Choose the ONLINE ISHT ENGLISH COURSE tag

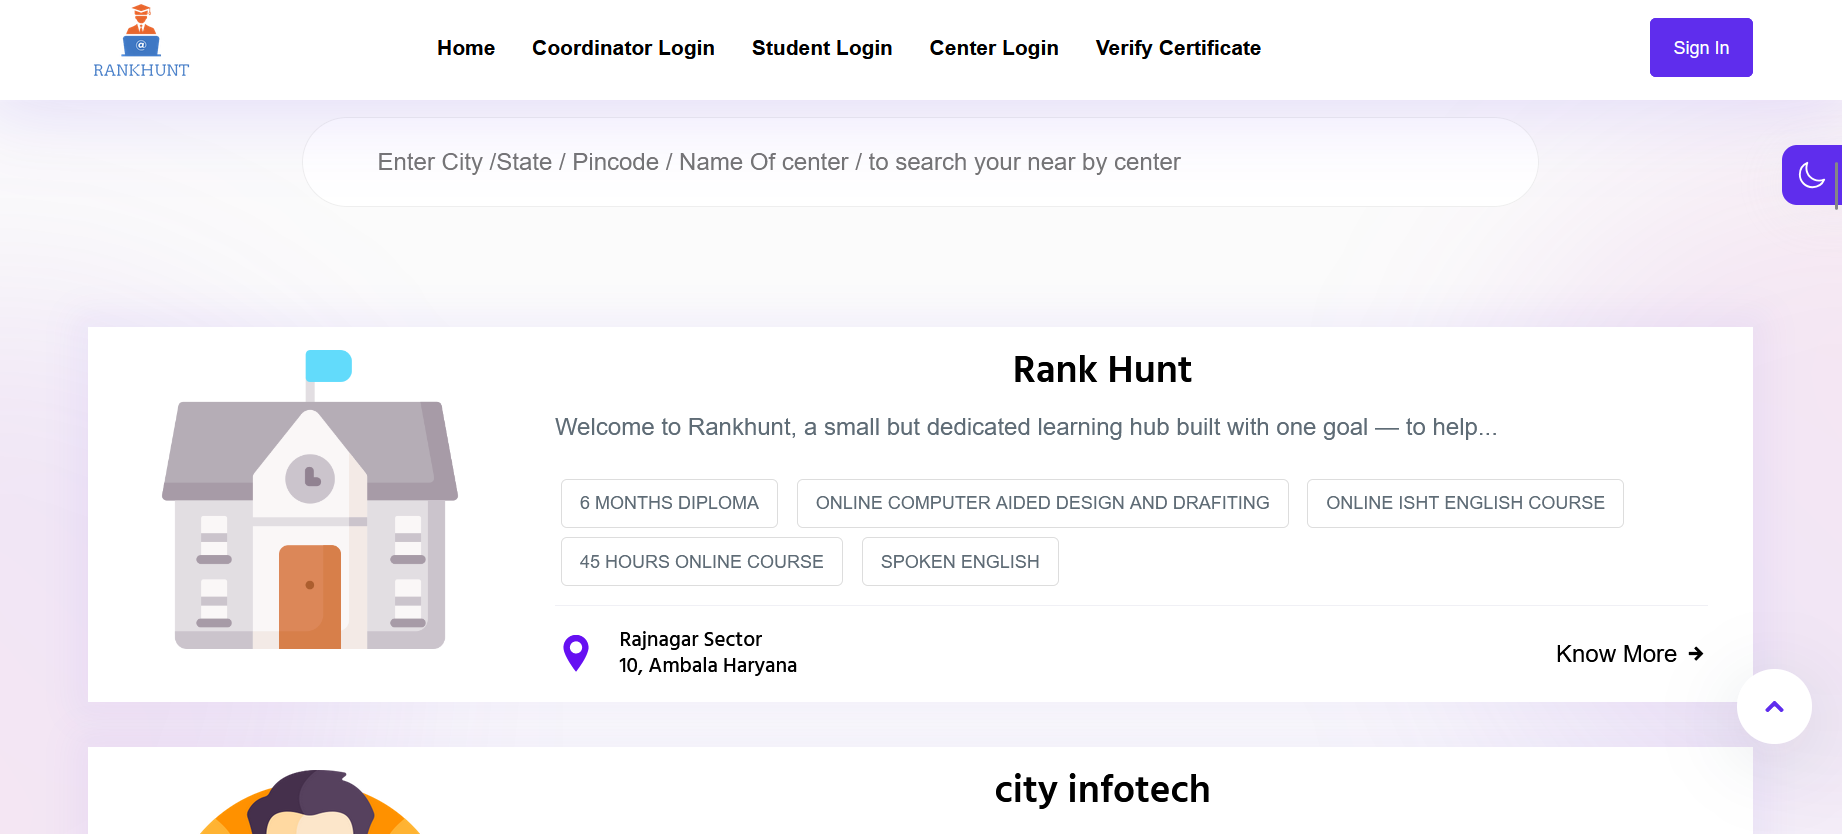pos(1465,503)
